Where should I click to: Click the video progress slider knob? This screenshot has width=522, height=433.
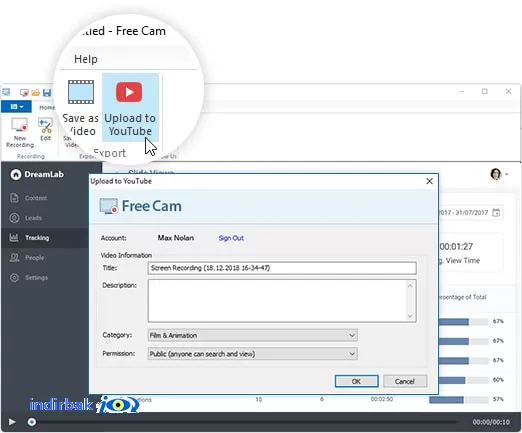(x=32, y=422)
